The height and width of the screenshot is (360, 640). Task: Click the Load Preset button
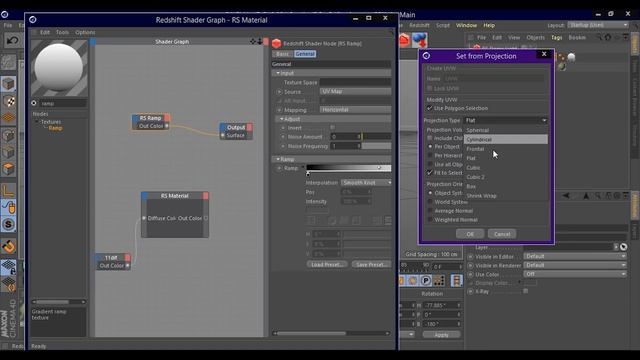point(327,264)
